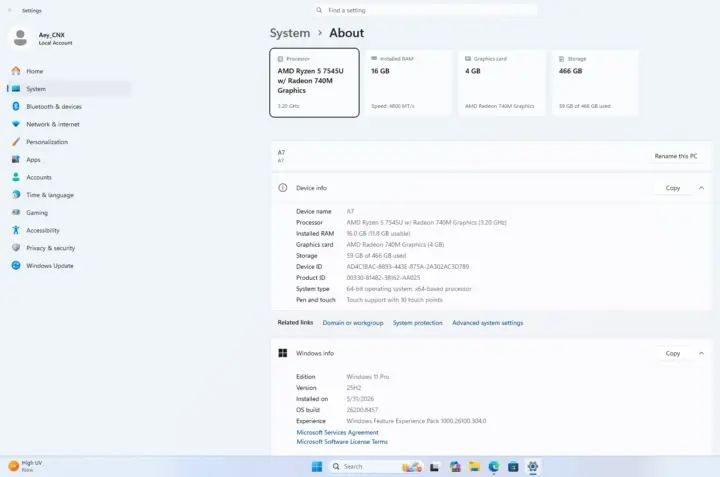Launch Copilot from the taskbar
This screenshot has width=720, height=477.
click(x=455, y=467)
